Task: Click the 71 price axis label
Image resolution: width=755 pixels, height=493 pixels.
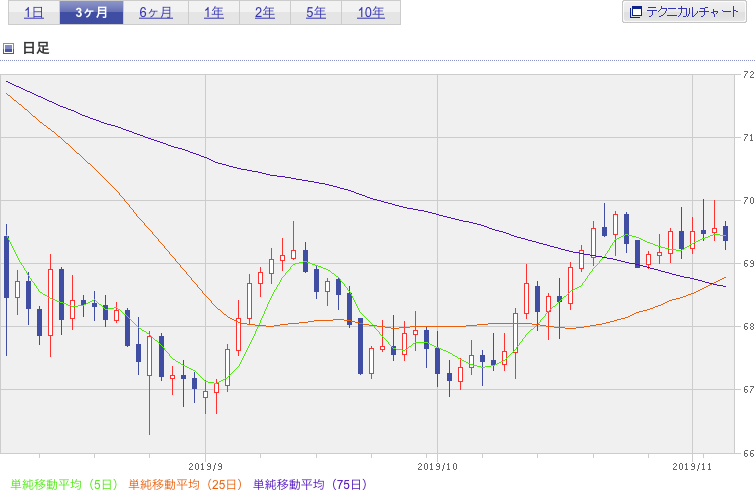Action: pyautogui.click(x=749, y=138)
